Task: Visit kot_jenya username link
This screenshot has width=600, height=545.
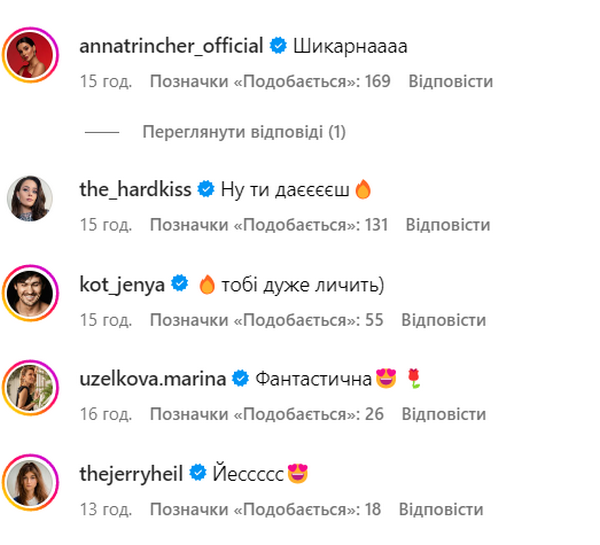Action: (122, 285)
